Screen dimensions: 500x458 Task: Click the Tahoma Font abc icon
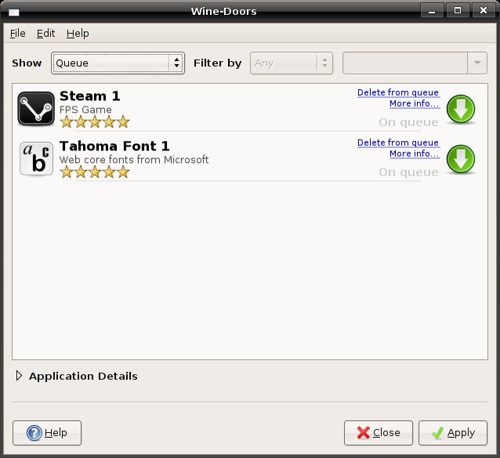point(36,159)
